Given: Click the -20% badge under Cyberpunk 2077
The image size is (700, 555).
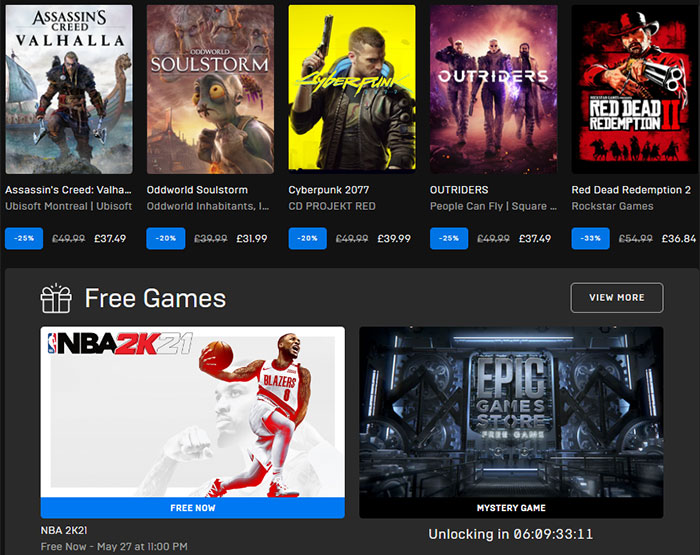Looking at the screenshot, I should tap(308, 238).
